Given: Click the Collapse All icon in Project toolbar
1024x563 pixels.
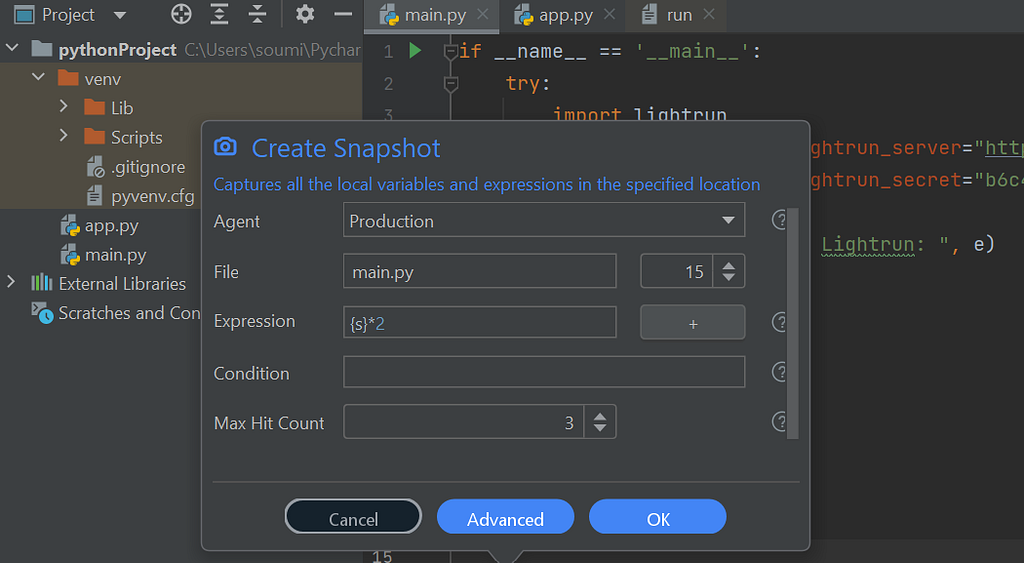Looking at the screenshot, I should coord(257,14).
